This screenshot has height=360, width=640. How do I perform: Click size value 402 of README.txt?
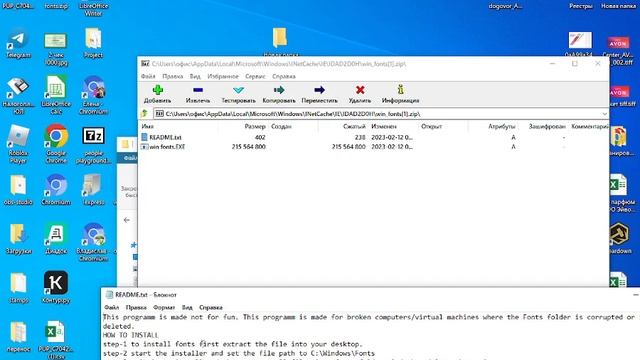260,138
